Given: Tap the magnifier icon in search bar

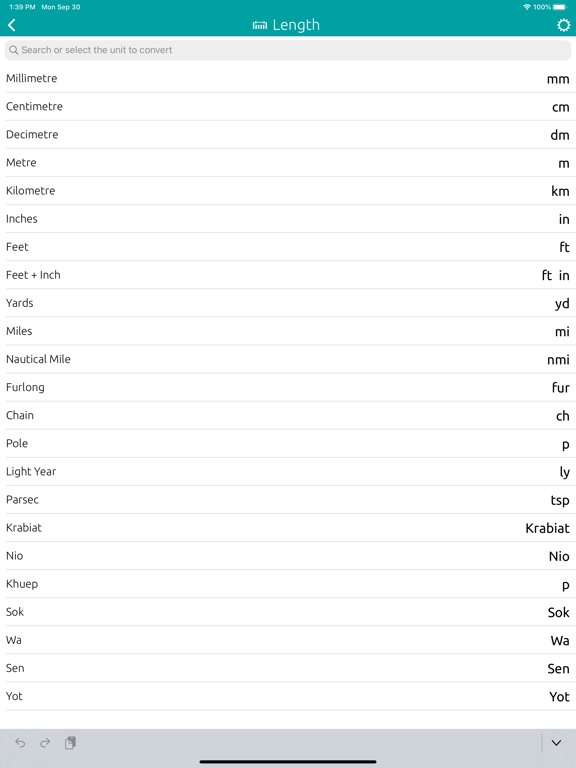Looking at the screenshot, I should click(14, 50).
